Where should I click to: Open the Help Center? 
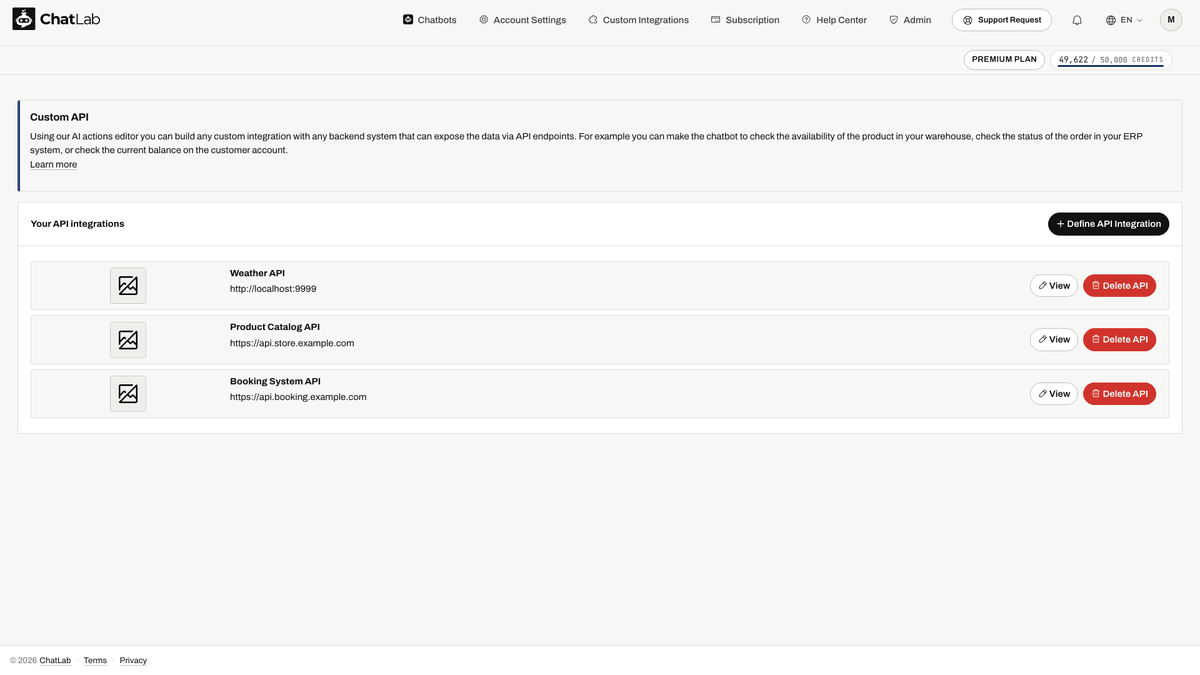click(x=834, y=20)
